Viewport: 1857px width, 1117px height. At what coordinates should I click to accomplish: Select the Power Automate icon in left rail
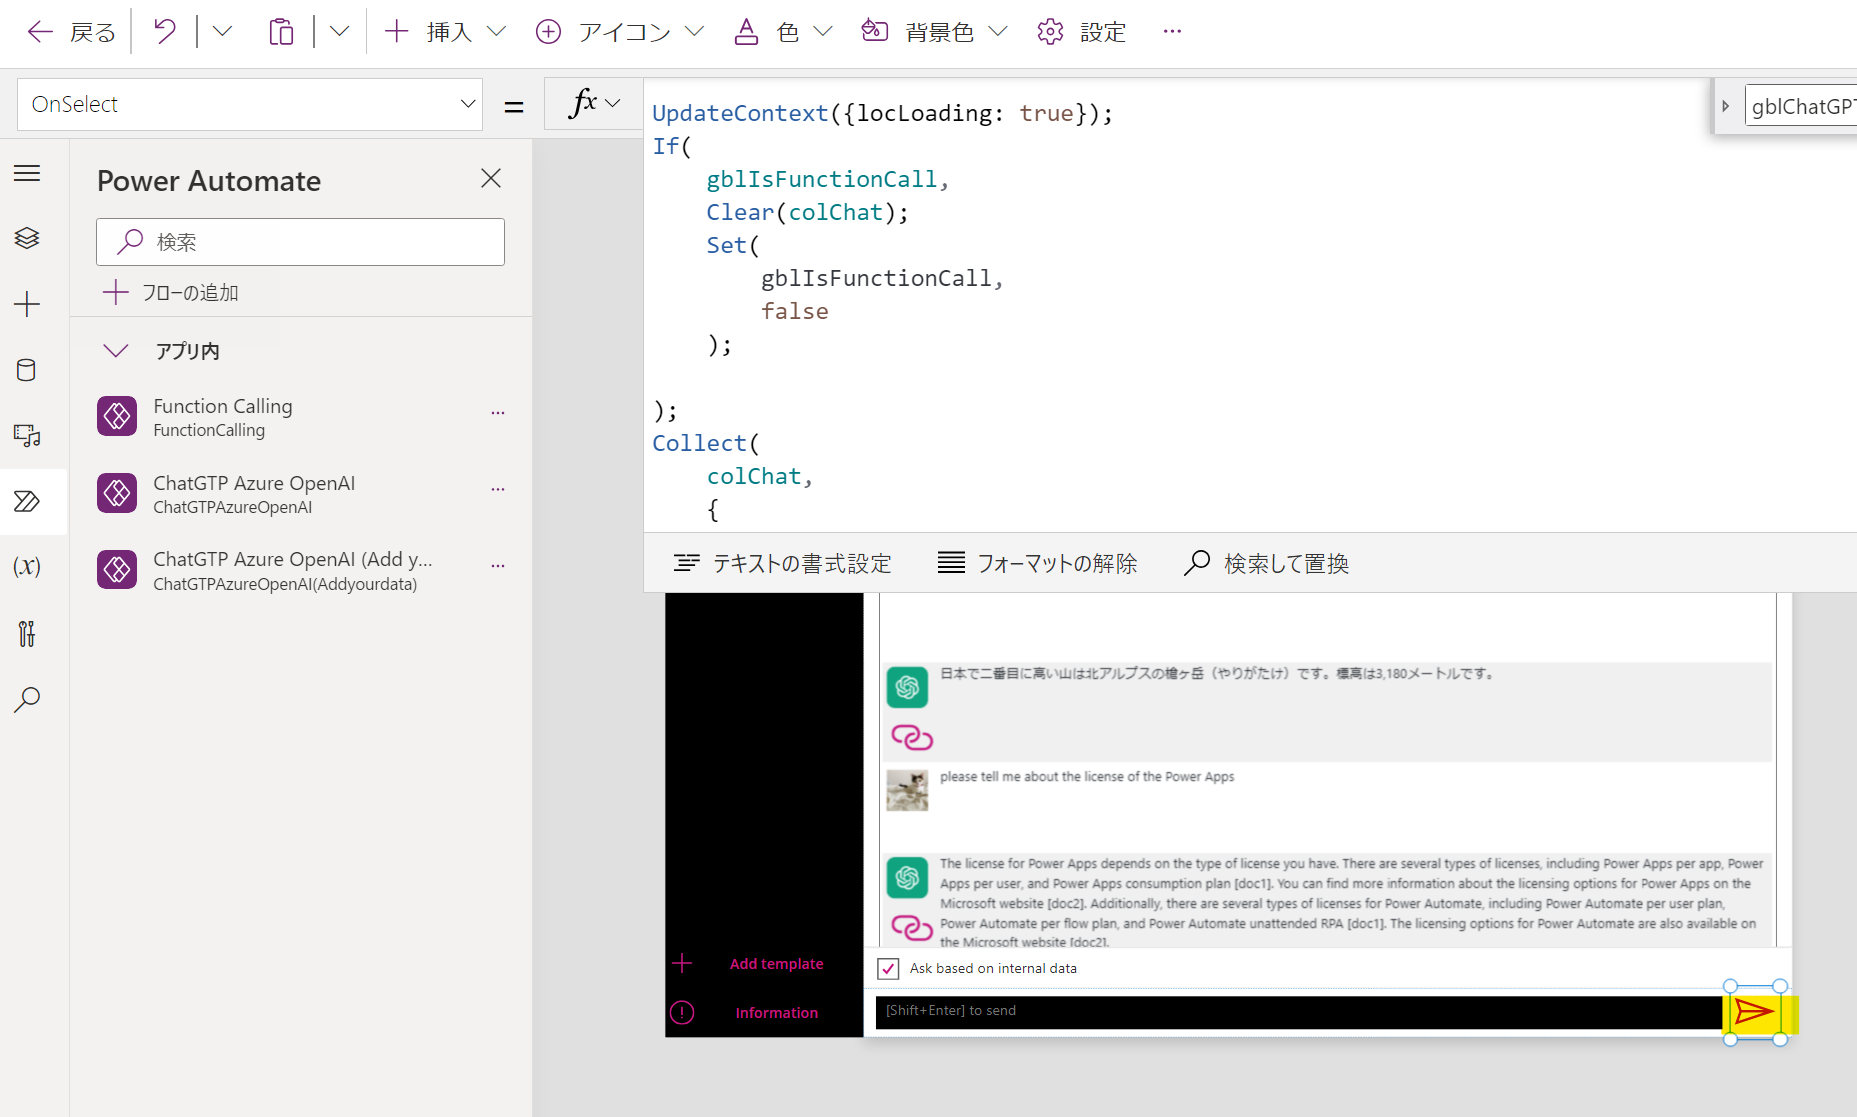27,501
